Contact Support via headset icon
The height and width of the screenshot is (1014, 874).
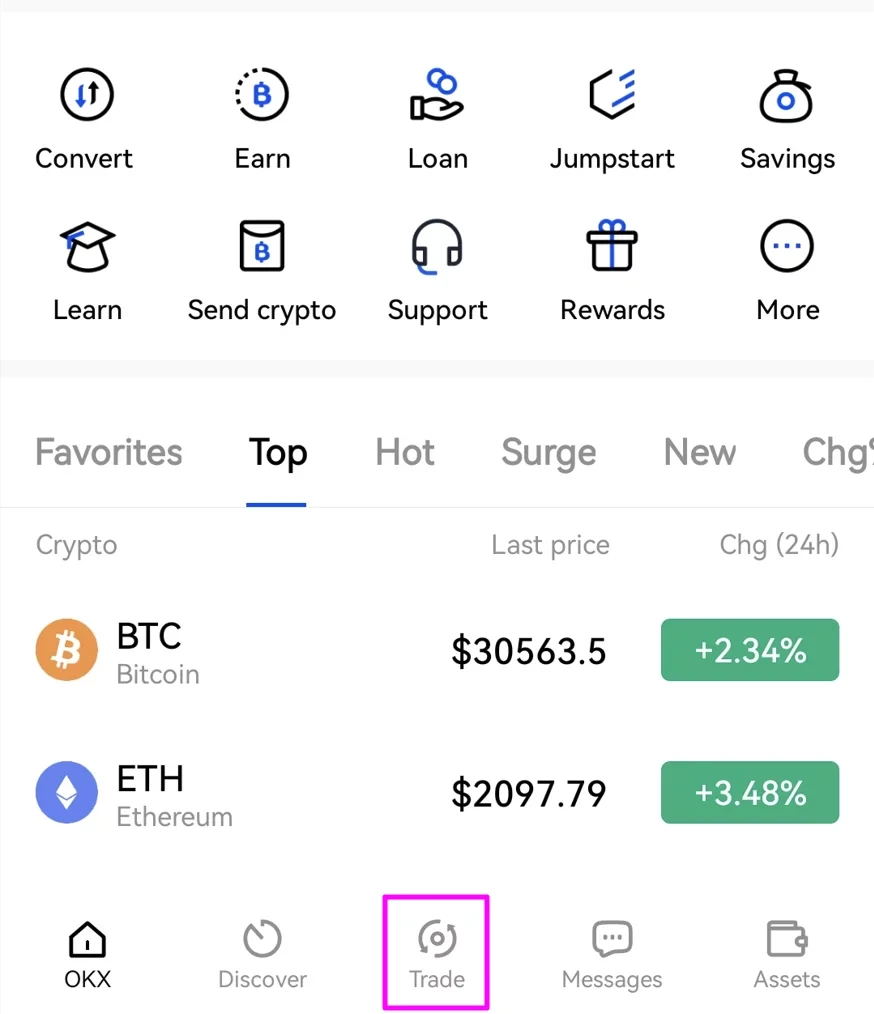437,246
